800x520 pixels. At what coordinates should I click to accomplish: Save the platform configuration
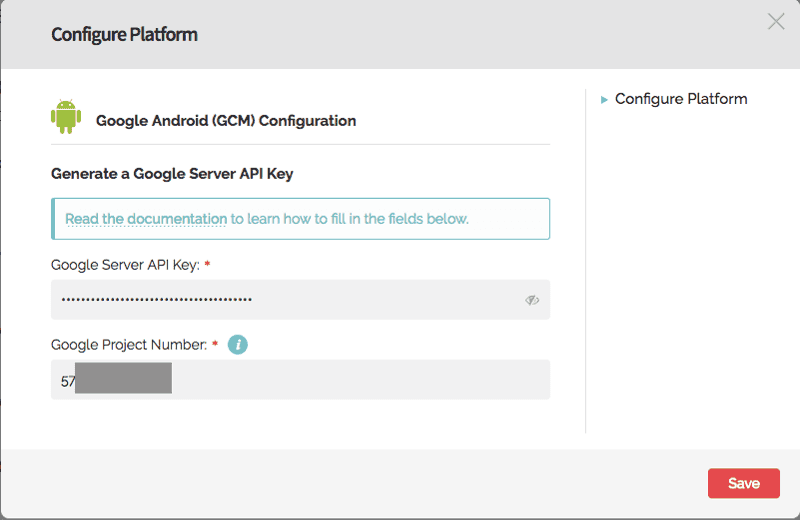(743, 483)
